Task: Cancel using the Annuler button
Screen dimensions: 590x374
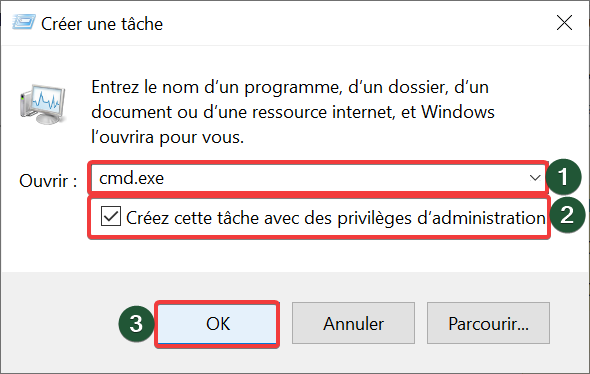Action: click(353, 323)
